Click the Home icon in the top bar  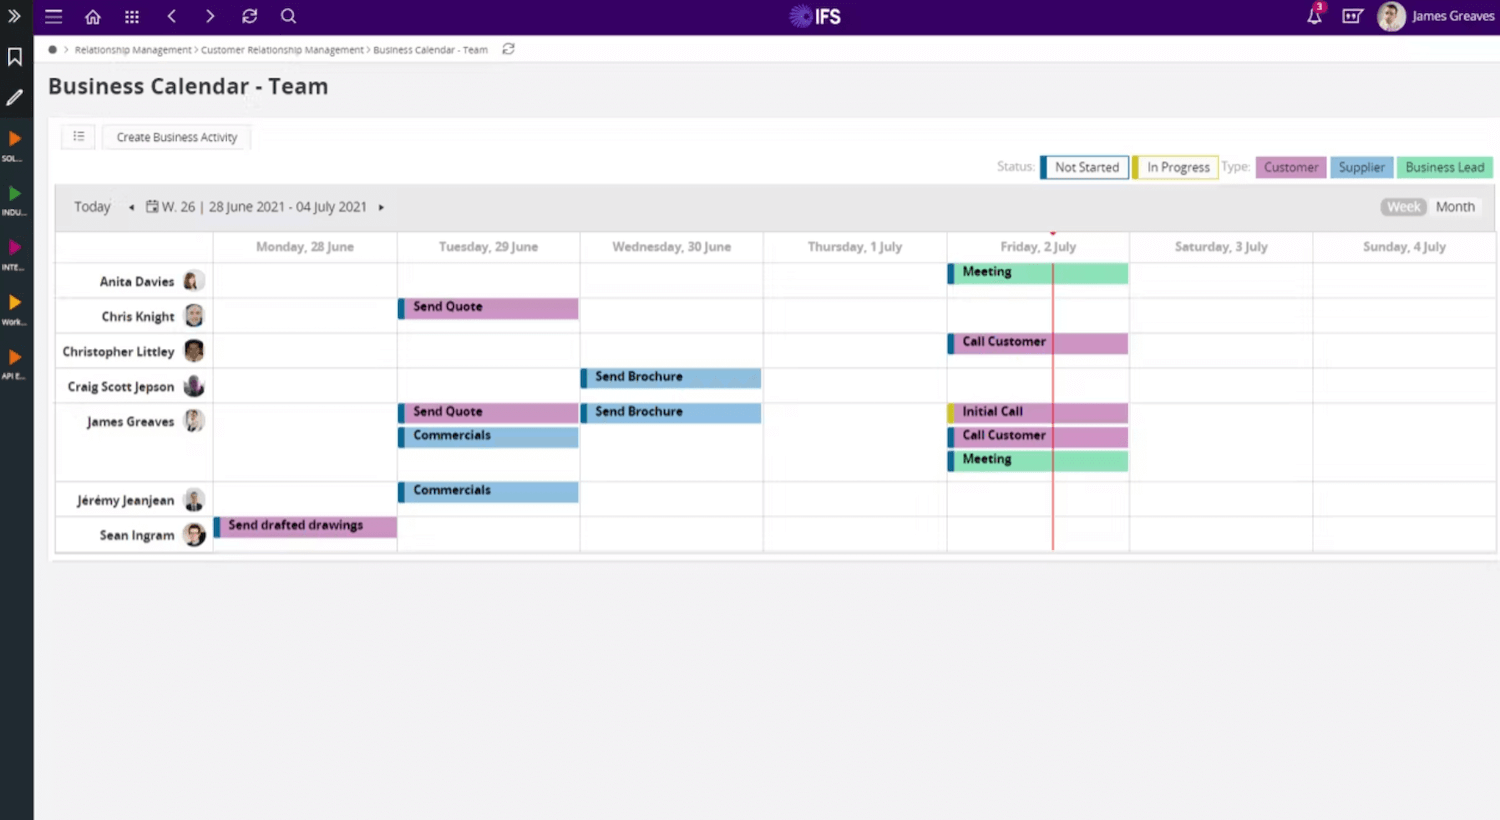pos(92,16)
